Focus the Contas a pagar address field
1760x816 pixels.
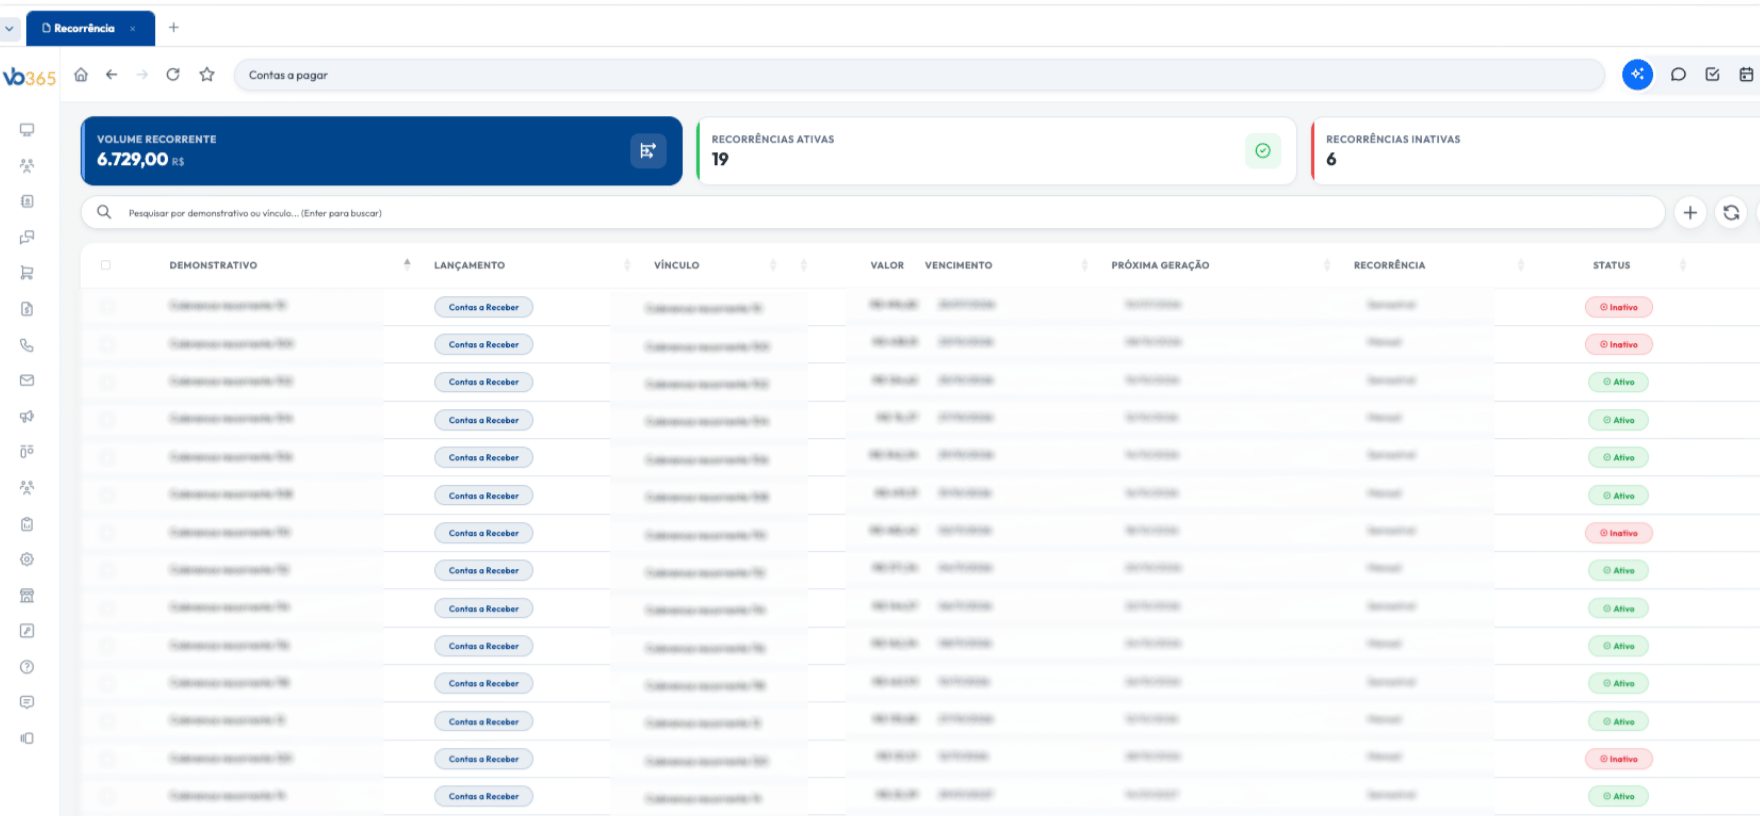(919, 75)
